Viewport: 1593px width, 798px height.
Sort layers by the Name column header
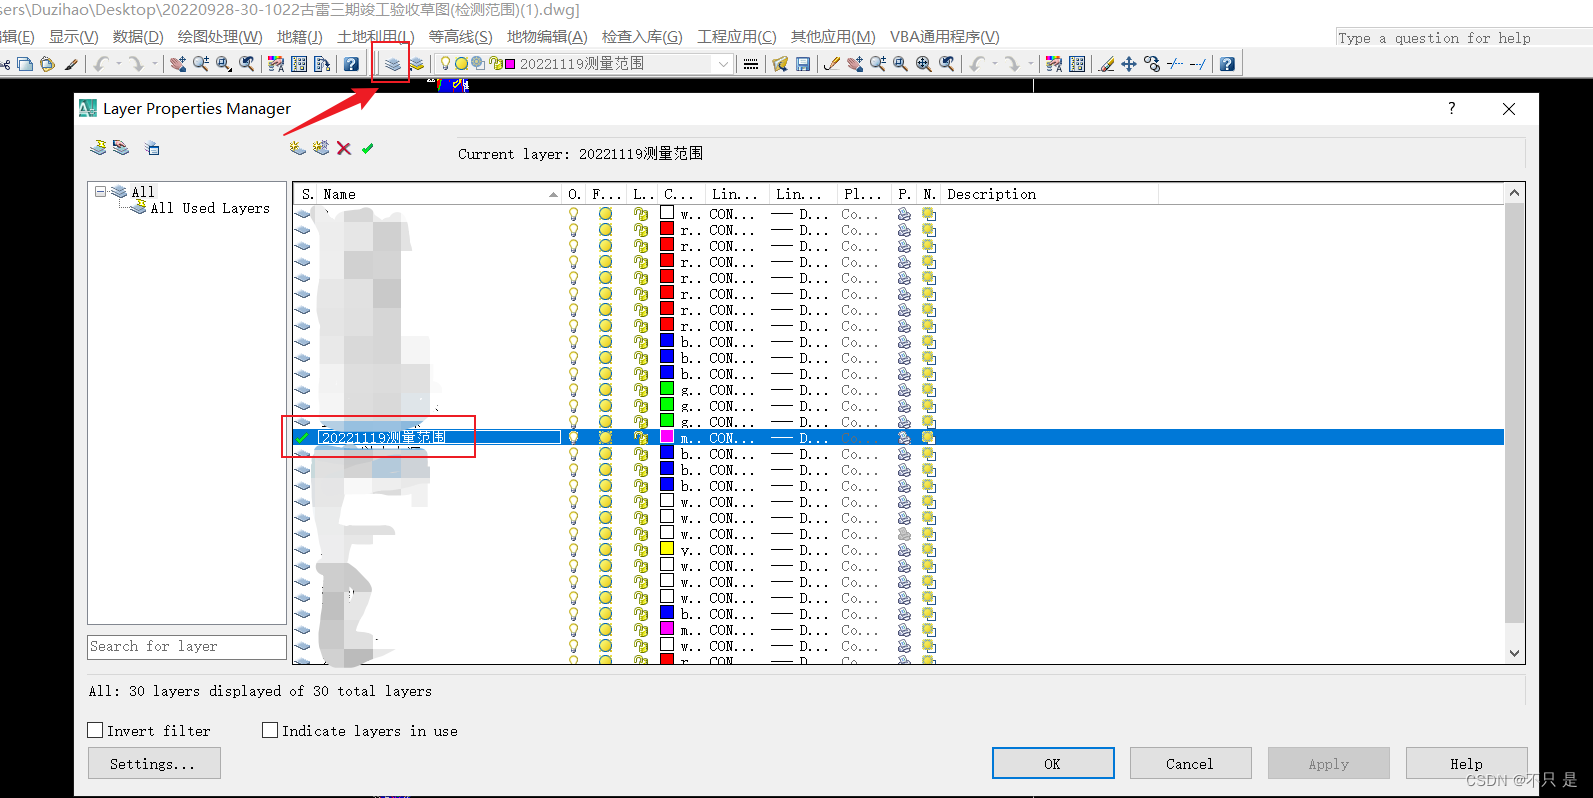click(440, 194)
